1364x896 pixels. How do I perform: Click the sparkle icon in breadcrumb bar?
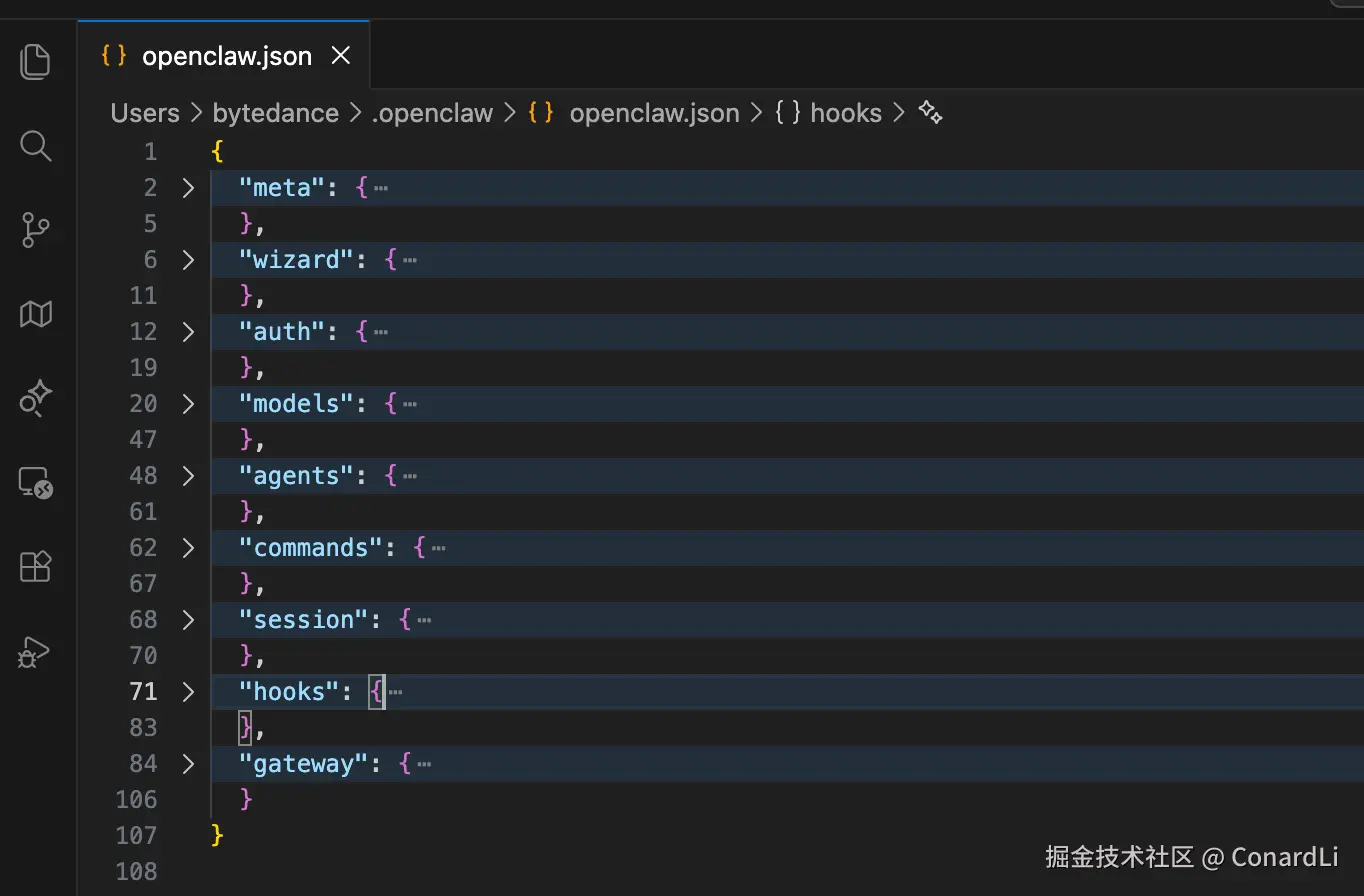[x=930, y=113]
